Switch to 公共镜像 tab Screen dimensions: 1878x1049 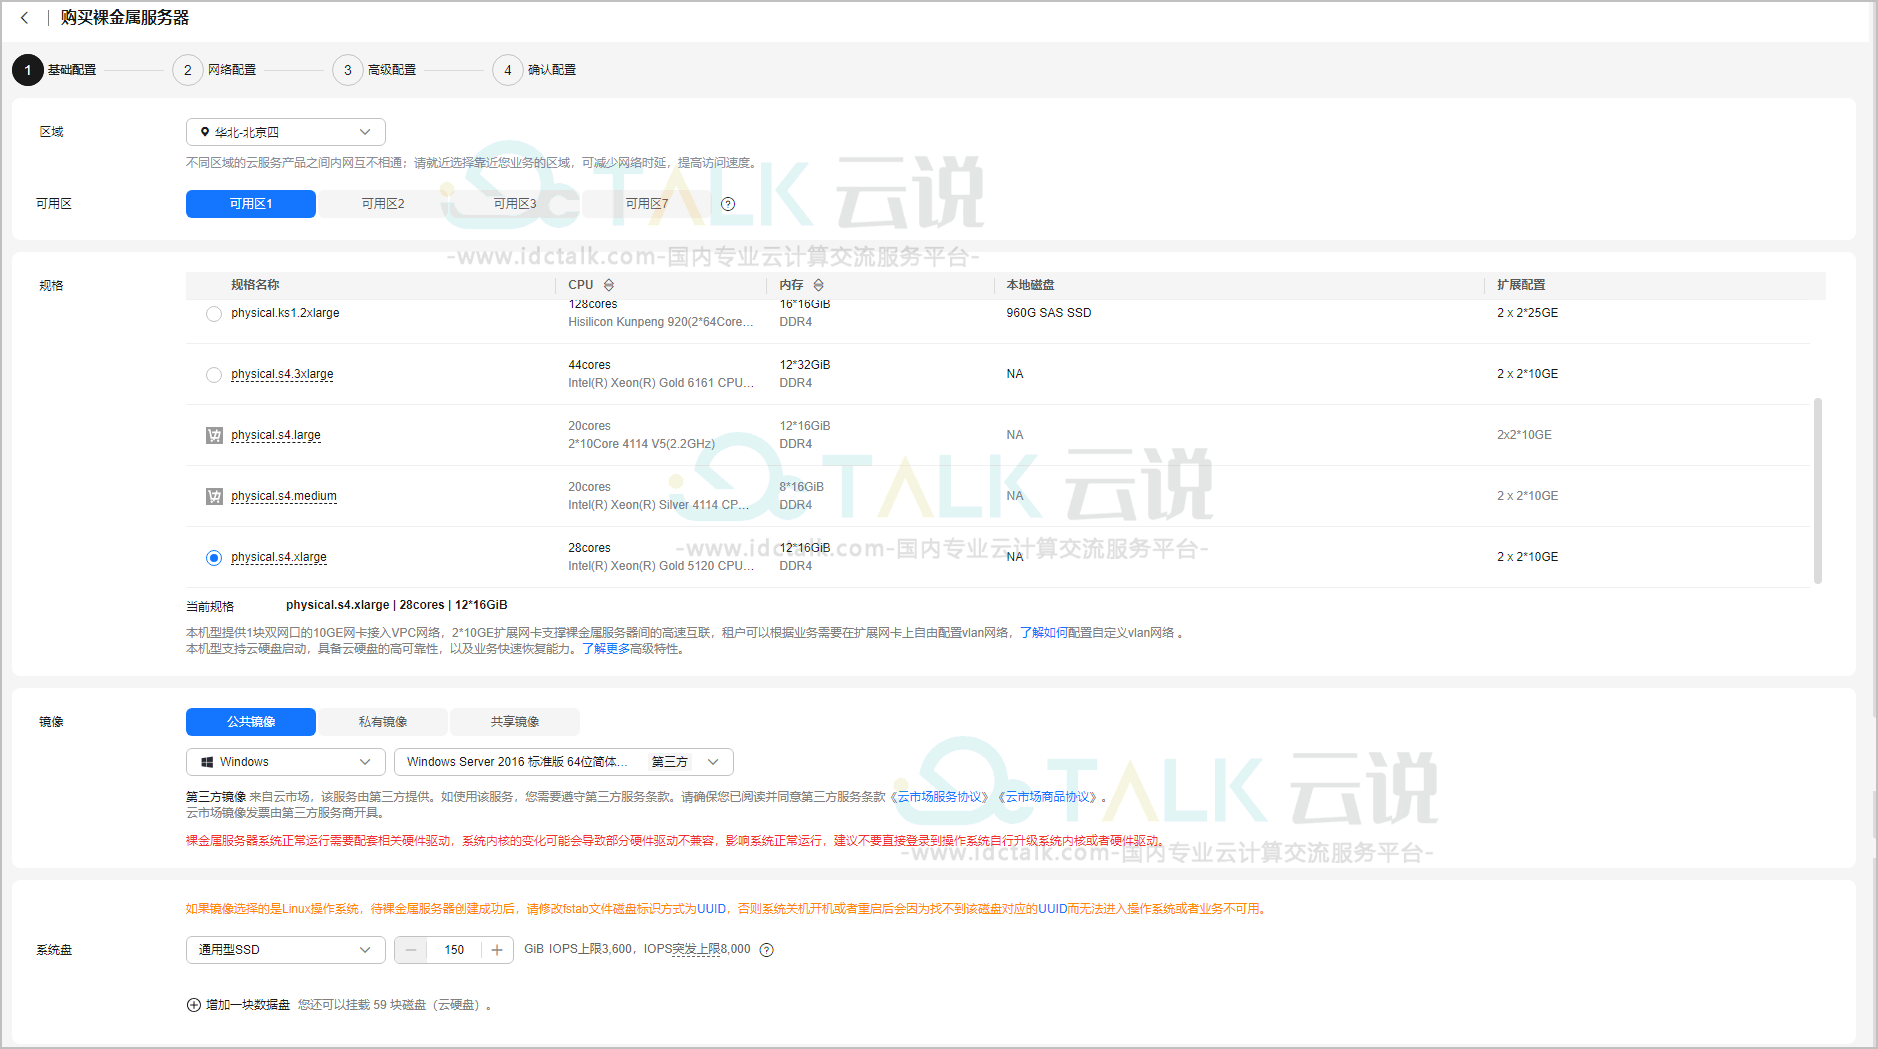coord(251,722)
